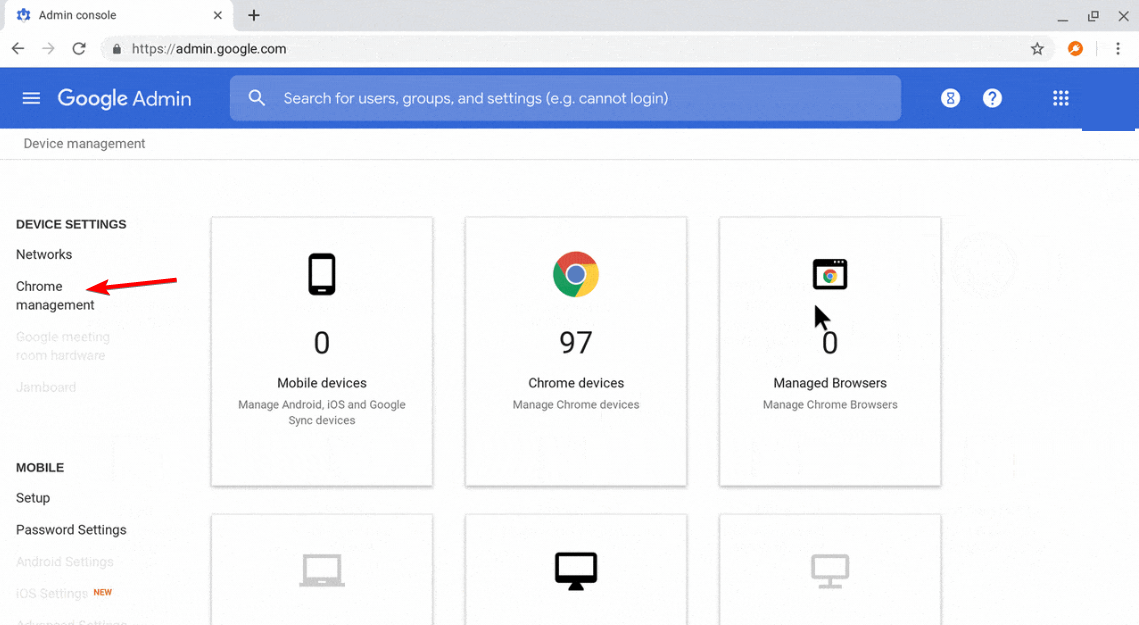Open the help question mark icon
1139x625 pixels.
992,98
